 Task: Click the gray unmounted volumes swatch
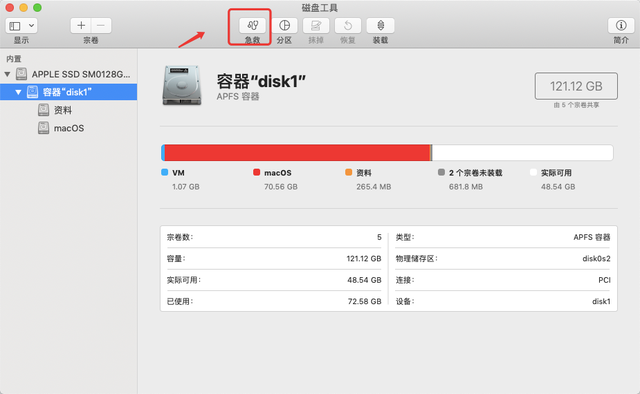441,172
